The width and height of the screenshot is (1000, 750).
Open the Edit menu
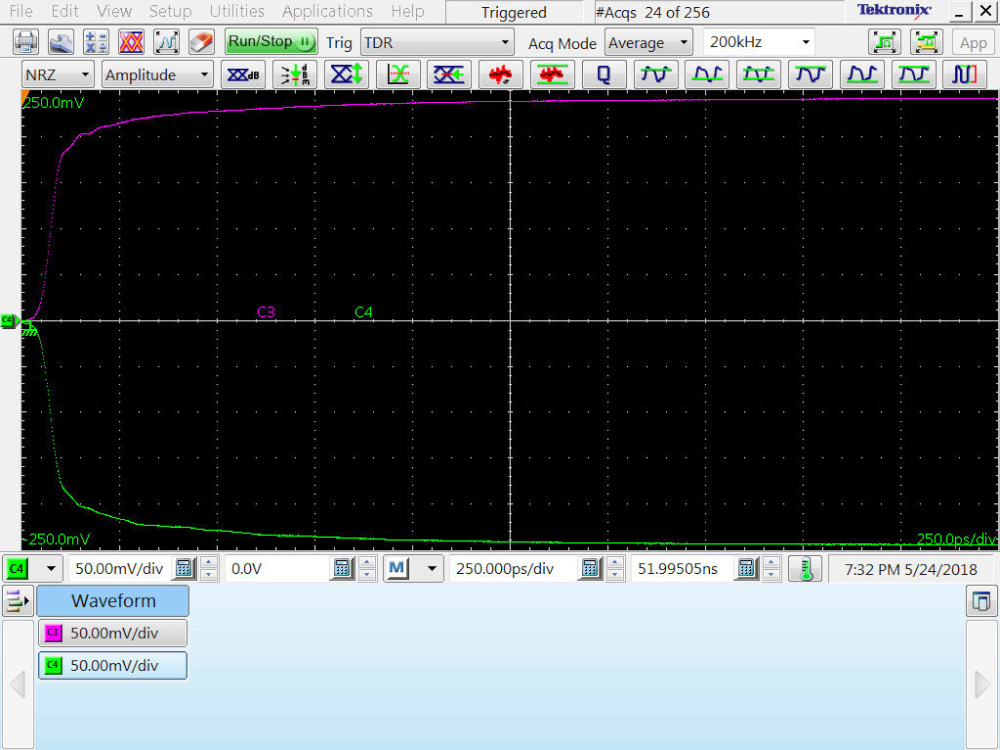coord(64,11)
